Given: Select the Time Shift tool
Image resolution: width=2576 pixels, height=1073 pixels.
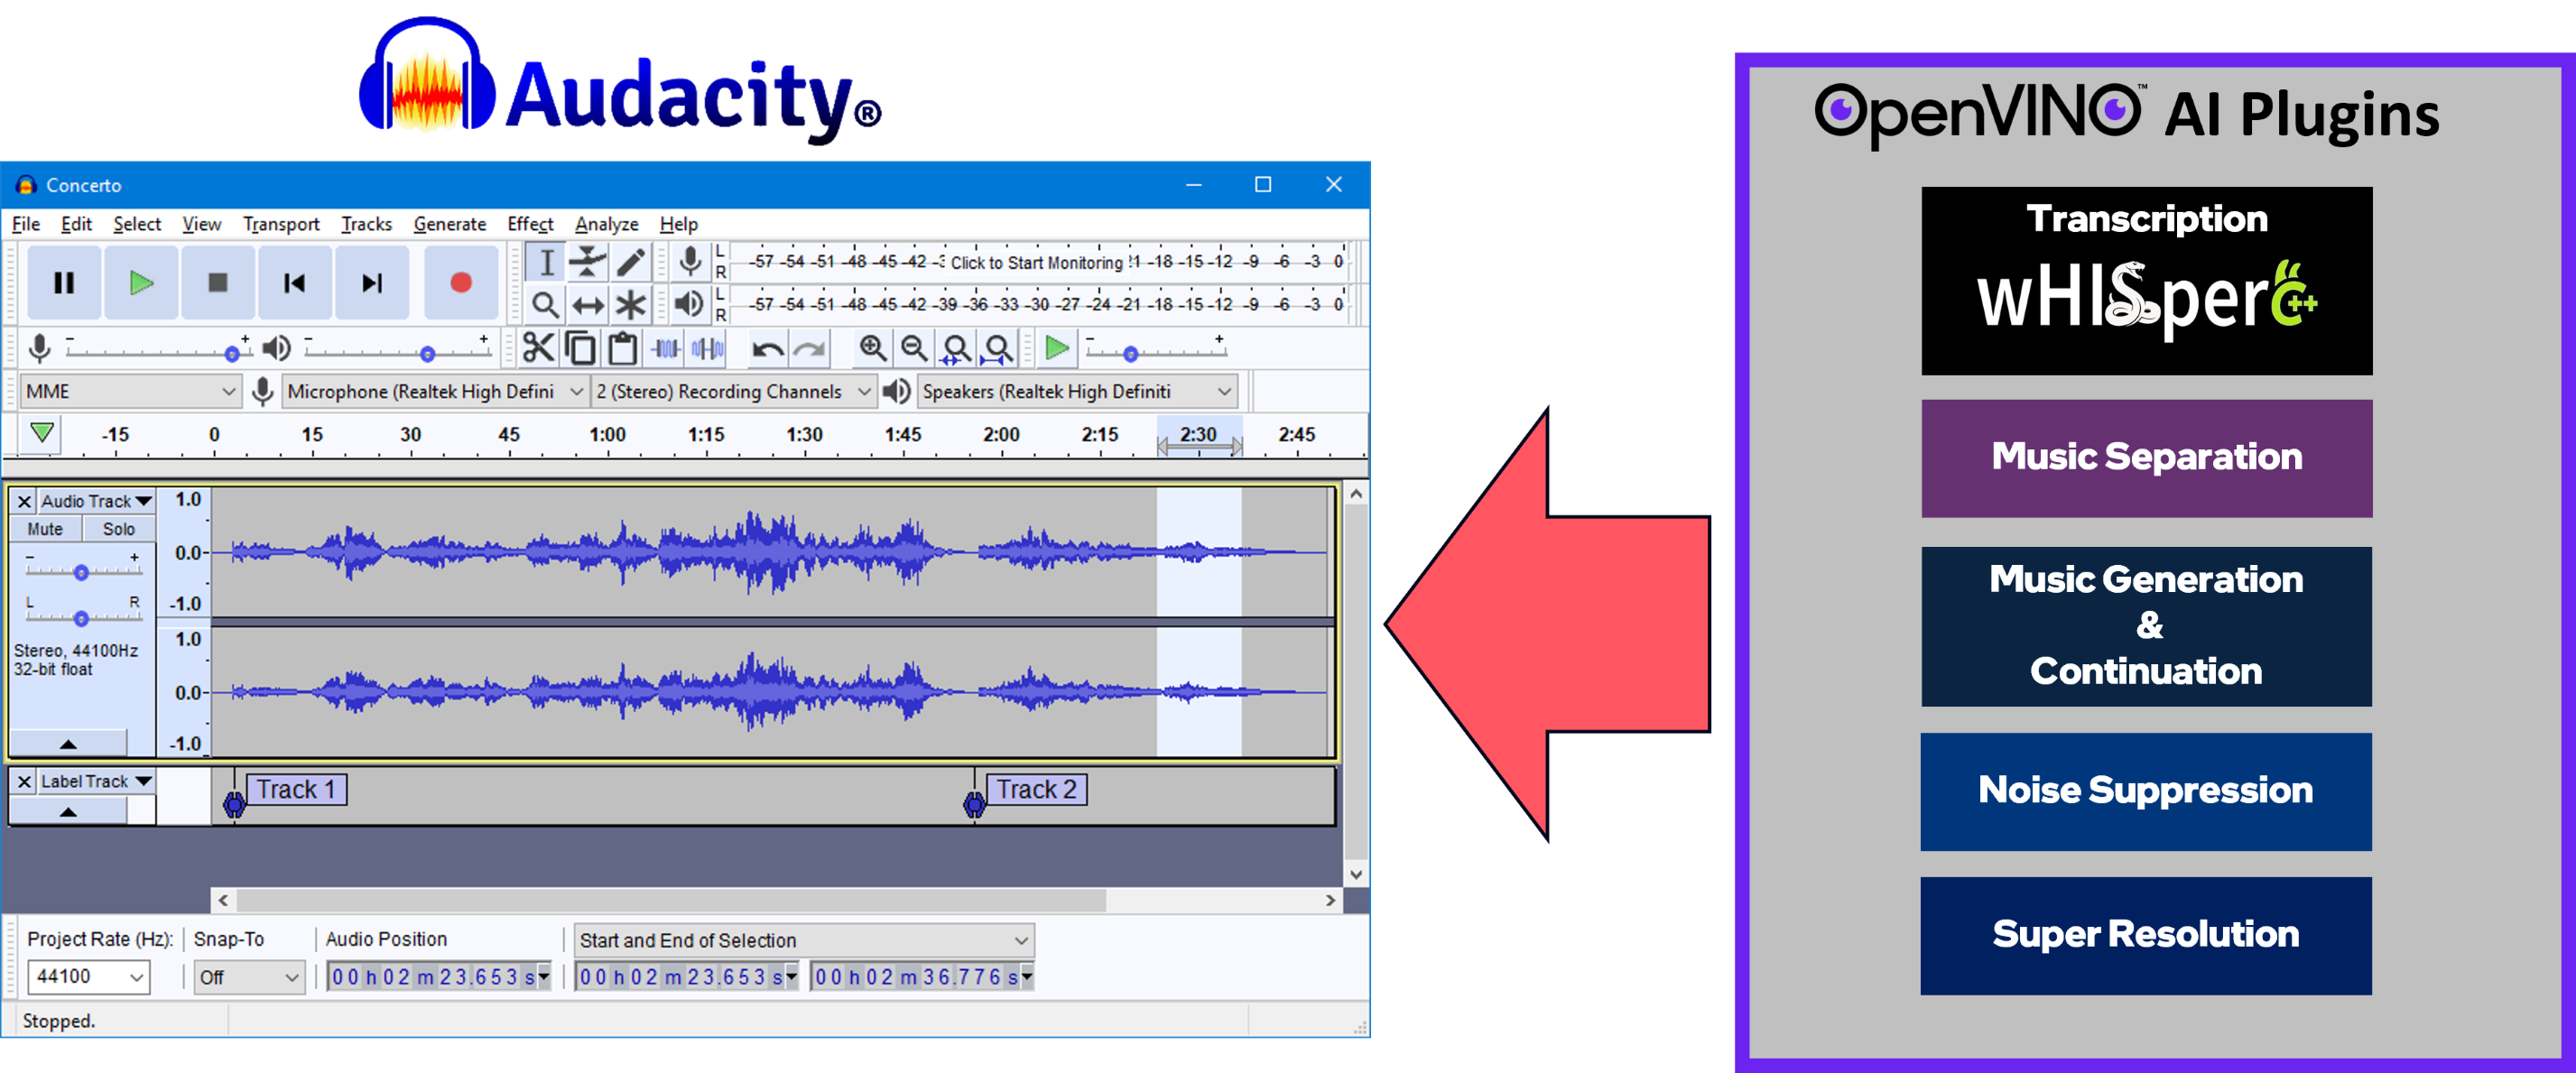Looking at the screenshot, I should pos(588,305).
